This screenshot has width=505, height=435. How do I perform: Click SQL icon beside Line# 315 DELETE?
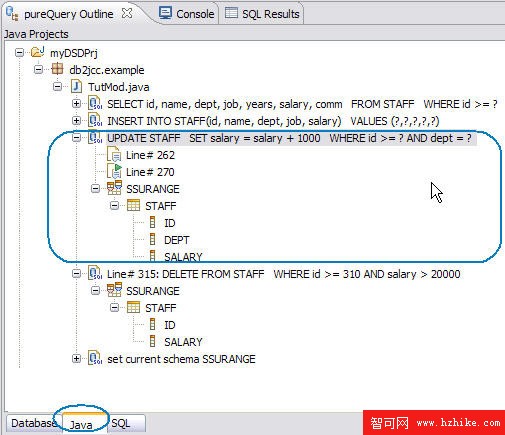[95, 274]
